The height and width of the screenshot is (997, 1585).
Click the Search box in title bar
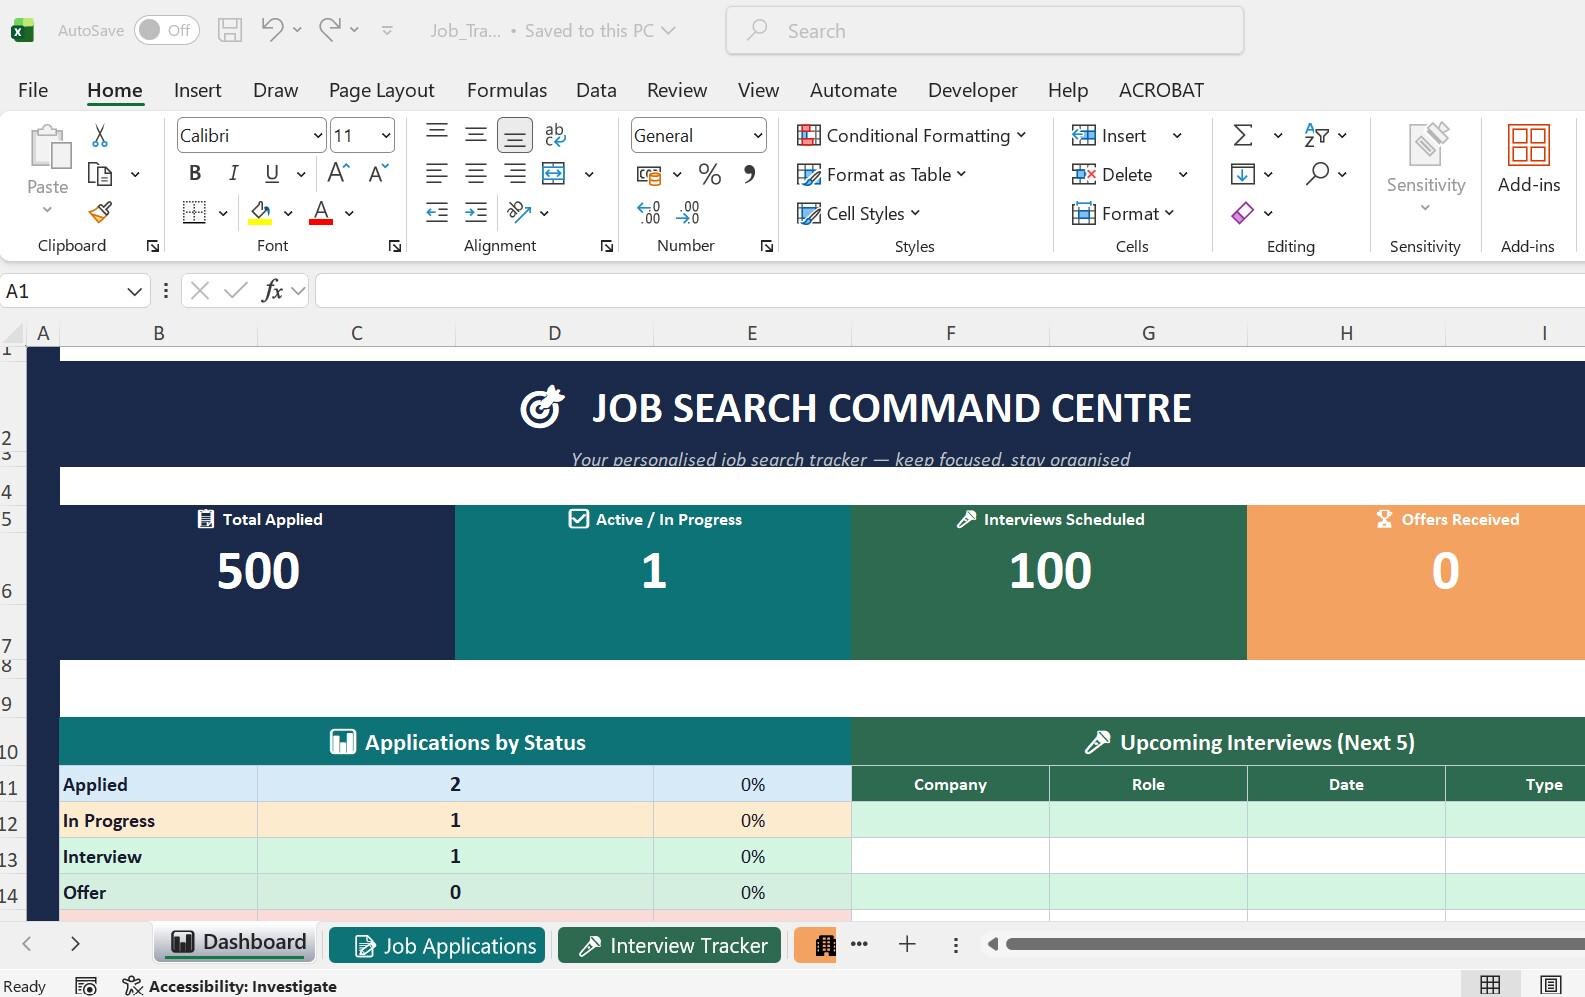coord(985,30)
